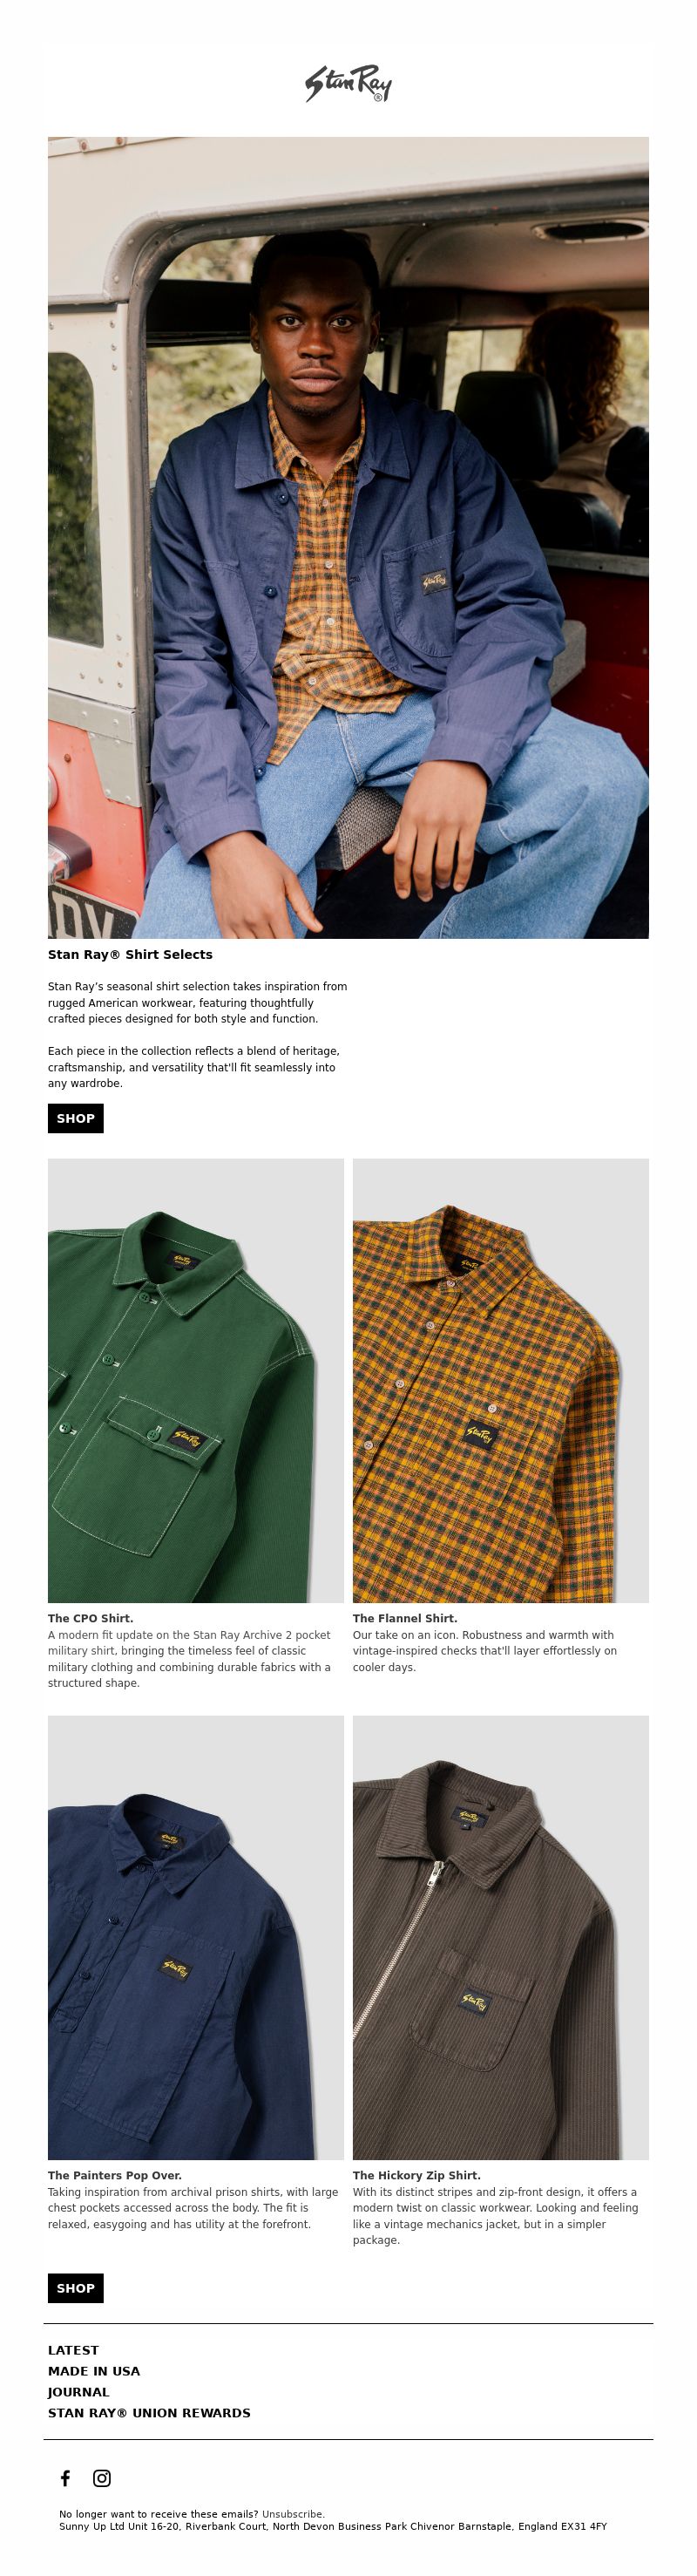Open the Instagram icon link
Viewport: 697px width, 2576px height.
pos(102,2477)
